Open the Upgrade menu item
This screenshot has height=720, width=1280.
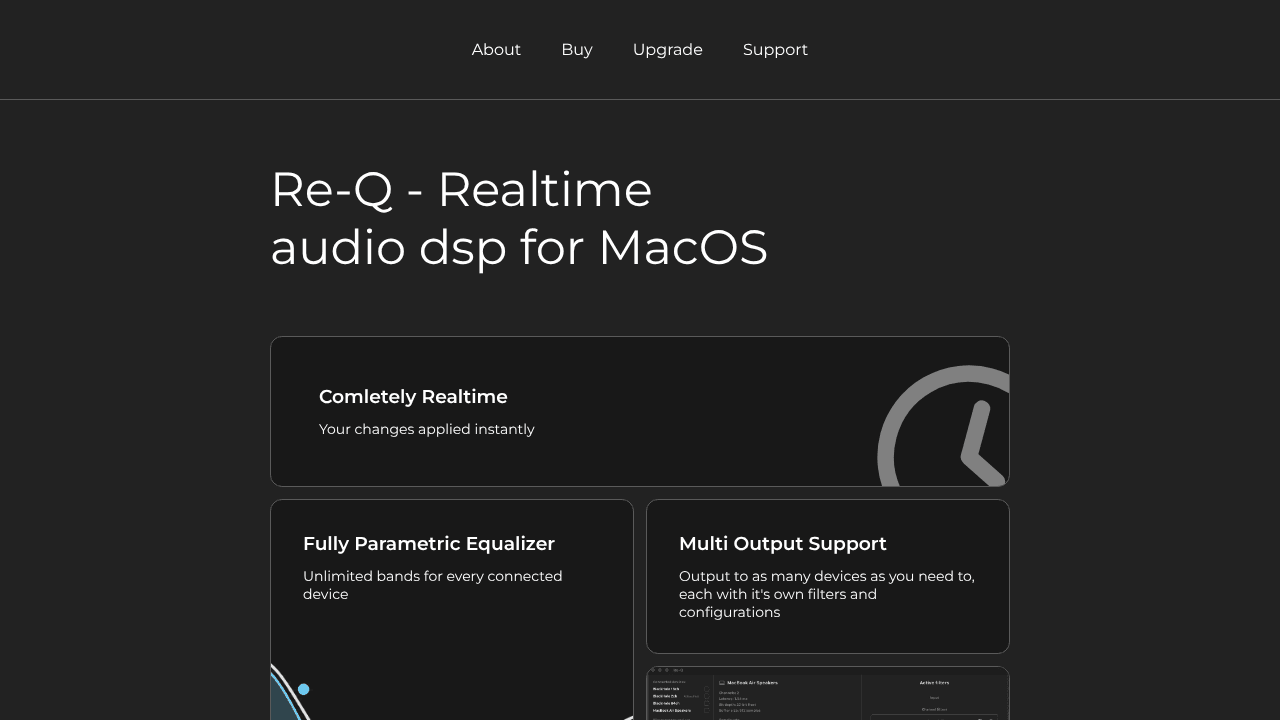(668, 50)
